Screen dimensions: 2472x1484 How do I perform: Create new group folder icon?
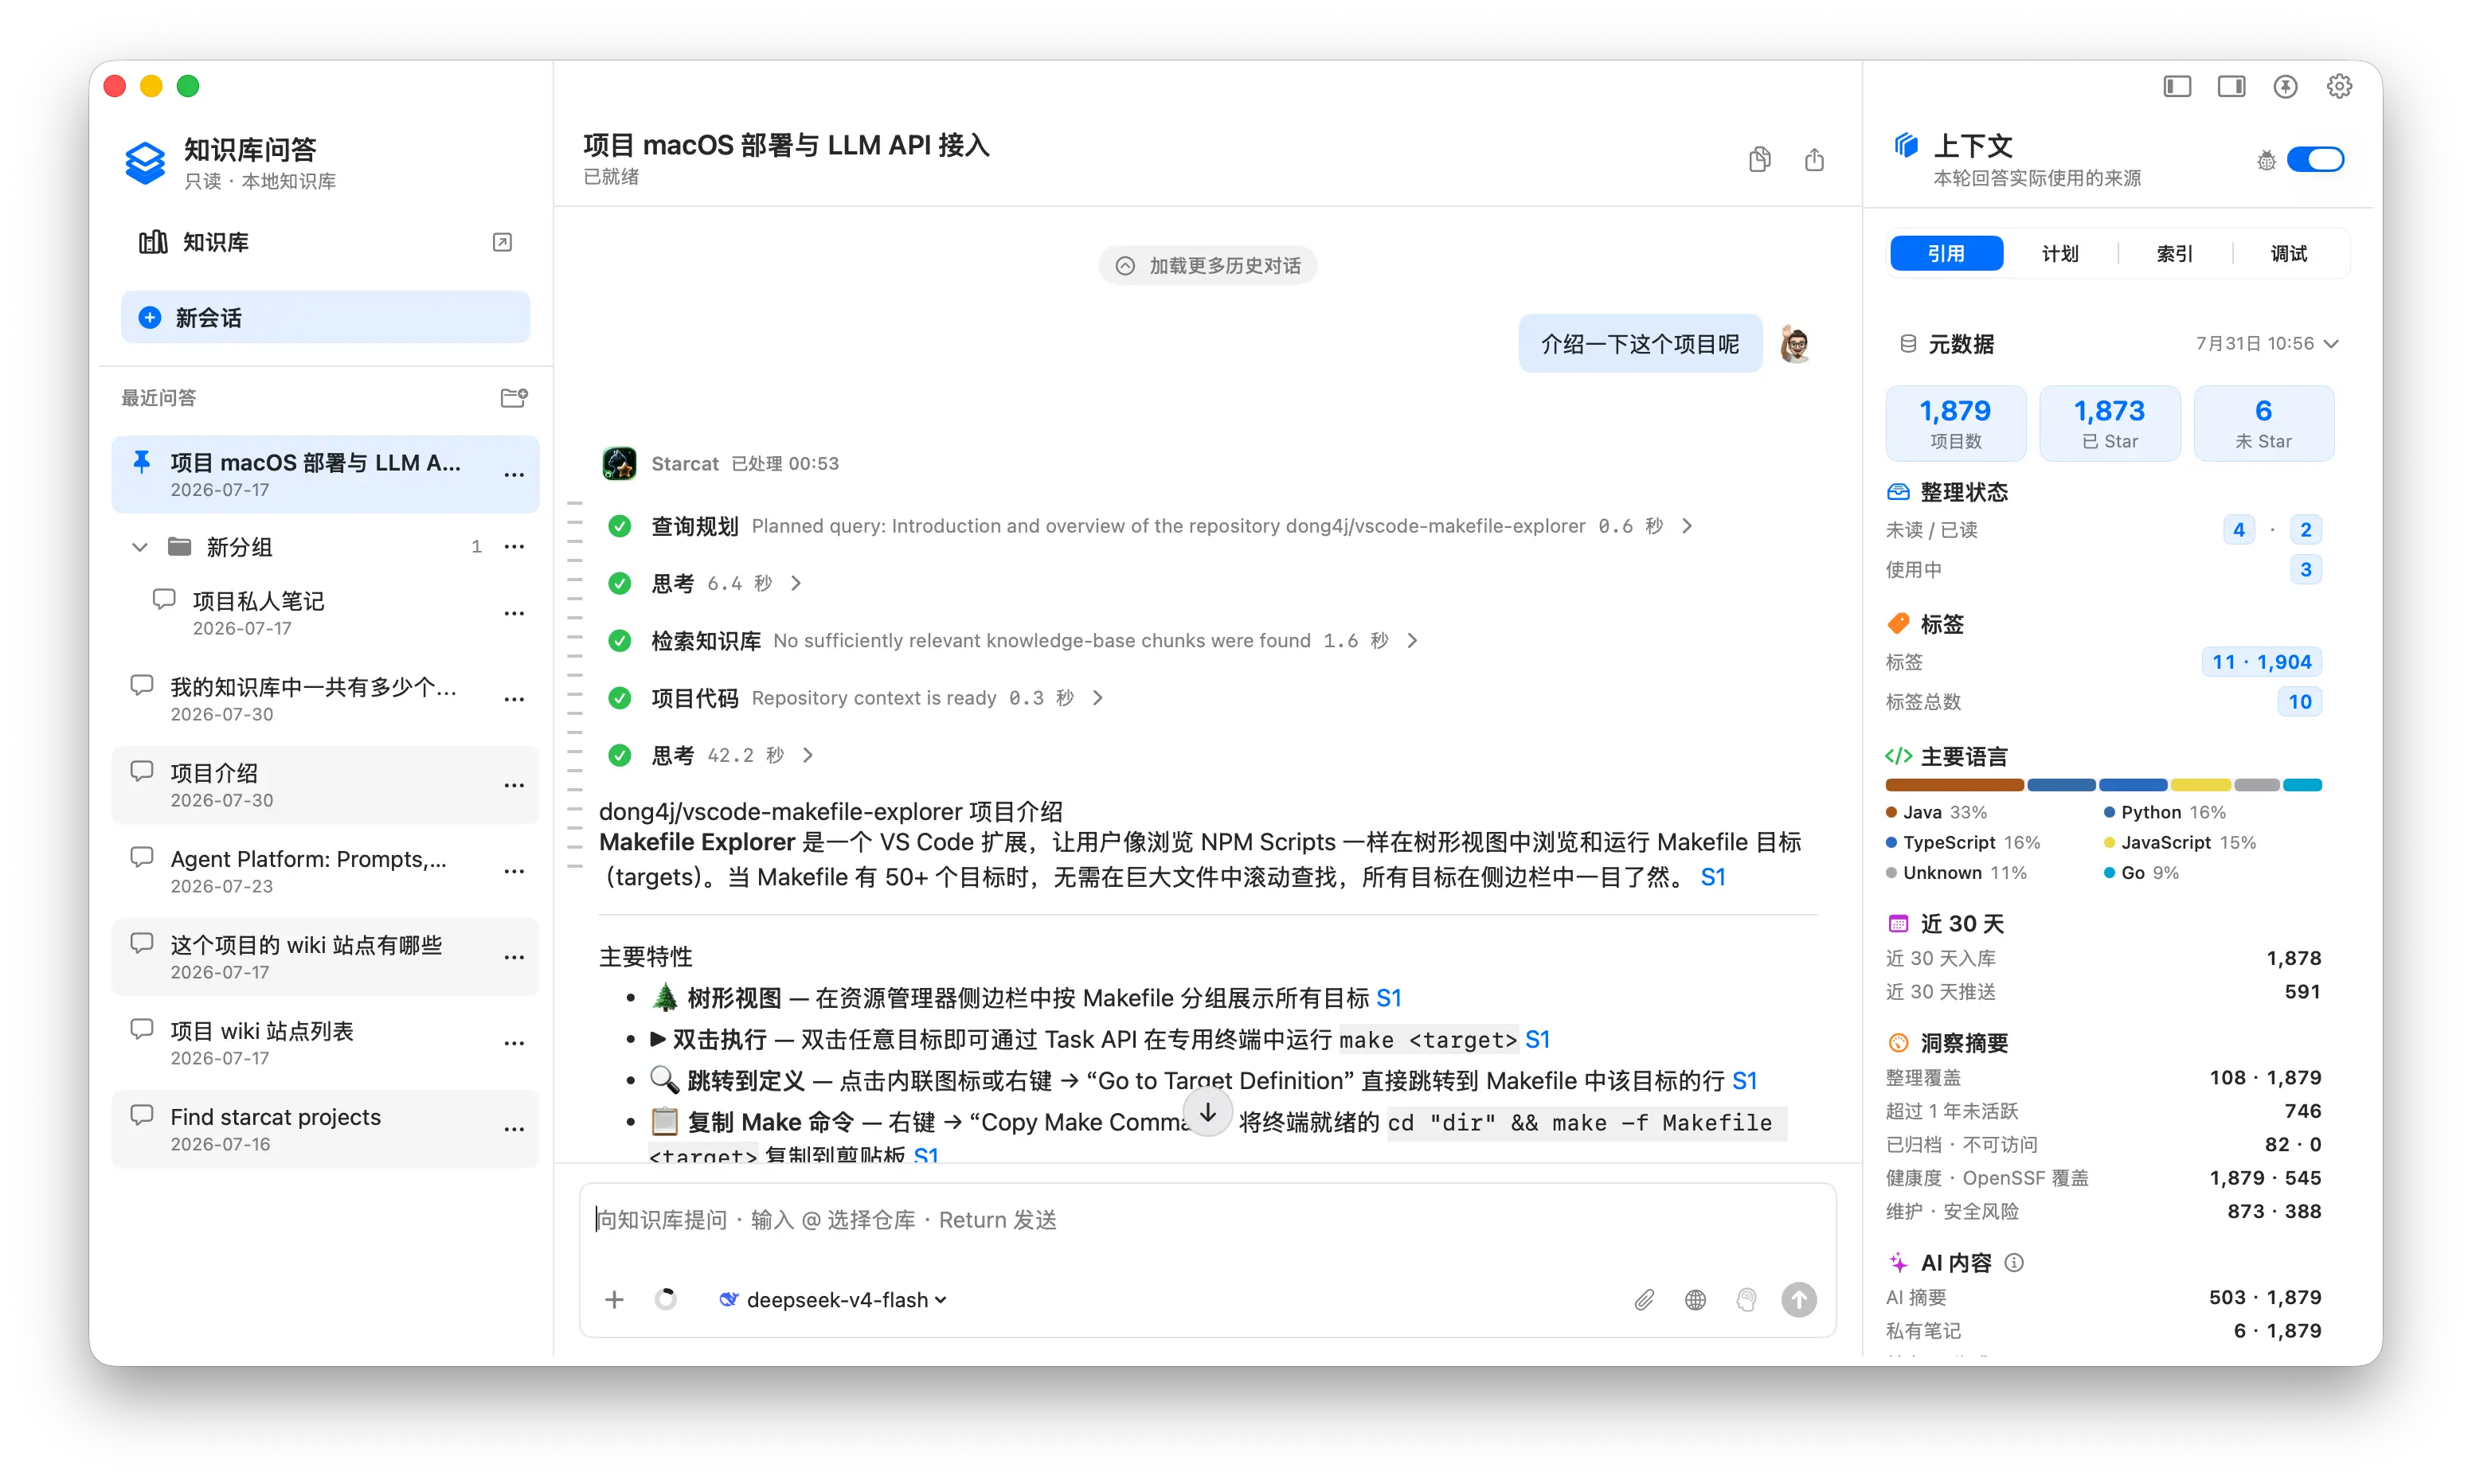coord(514,398)
